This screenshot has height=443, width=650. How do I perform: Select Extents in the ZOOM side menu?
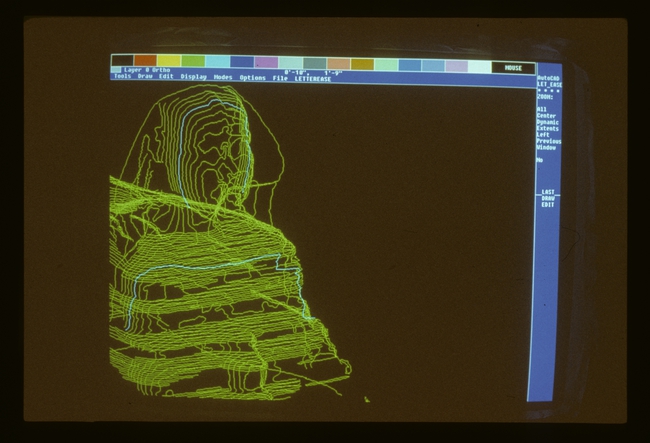[547, 128]
